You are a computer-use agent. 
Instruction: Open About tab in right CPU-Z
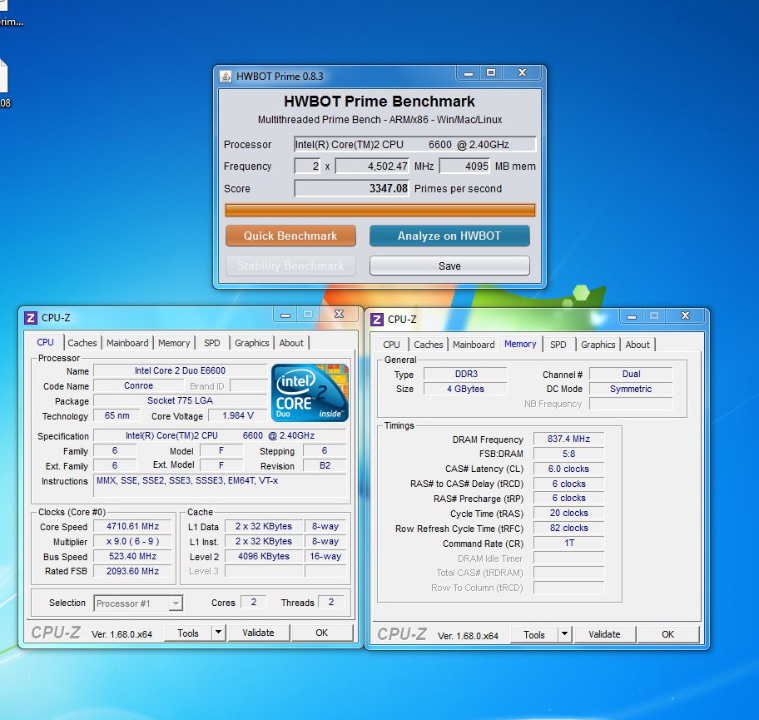pyautogui.click(x=638, y=344)
